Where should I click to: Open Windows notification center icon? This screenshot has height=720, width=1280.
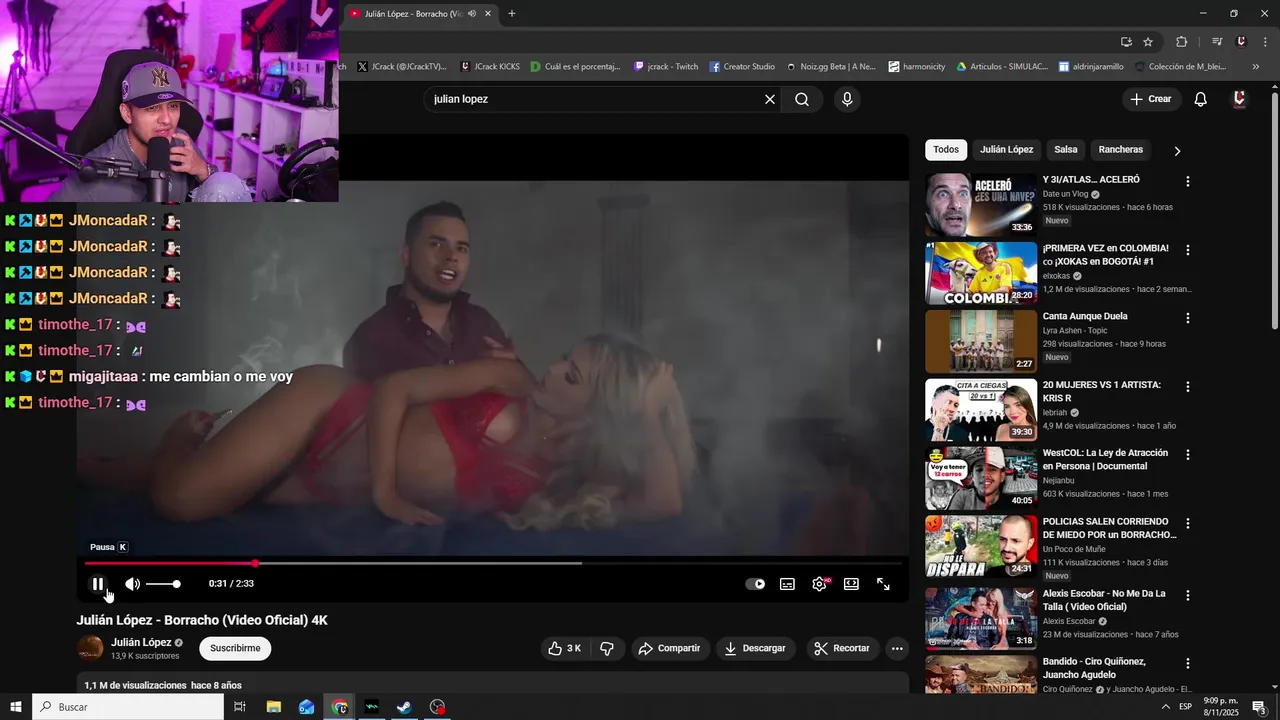click(x=1260, y=707)
